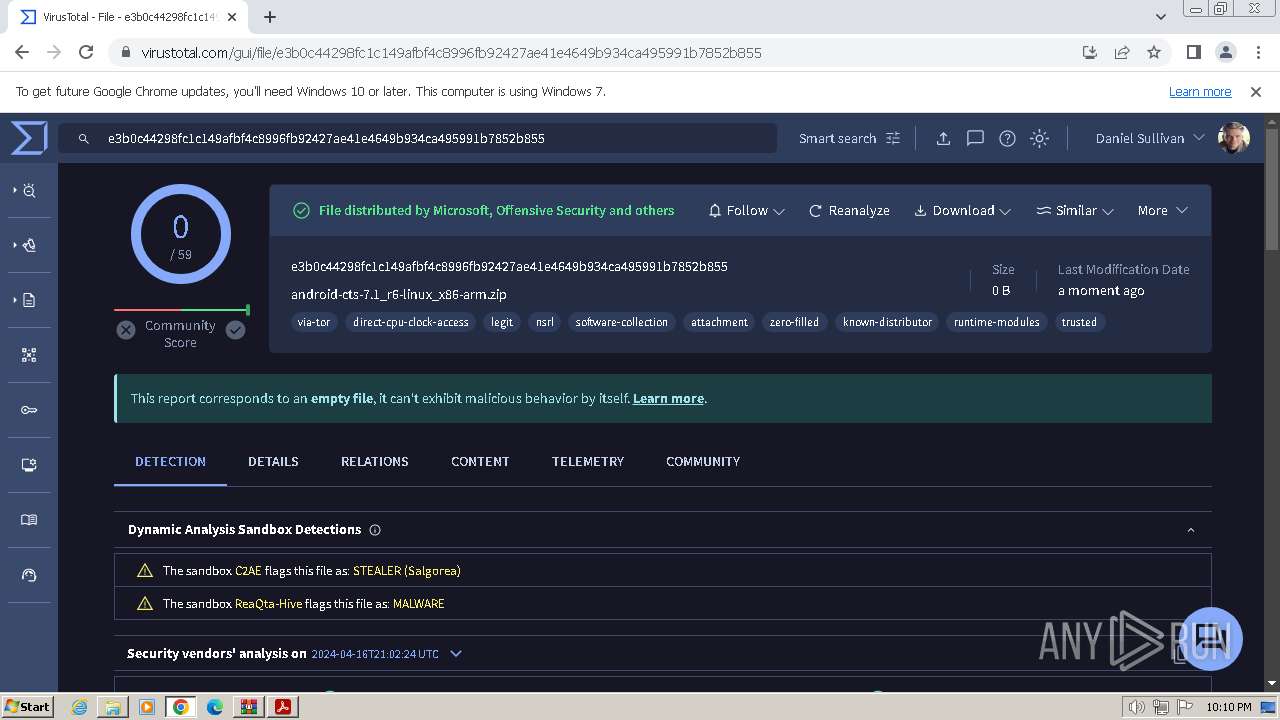1280x720 pixels.
Task: Expand the Follow dropdown
Action: pos(746,210)
